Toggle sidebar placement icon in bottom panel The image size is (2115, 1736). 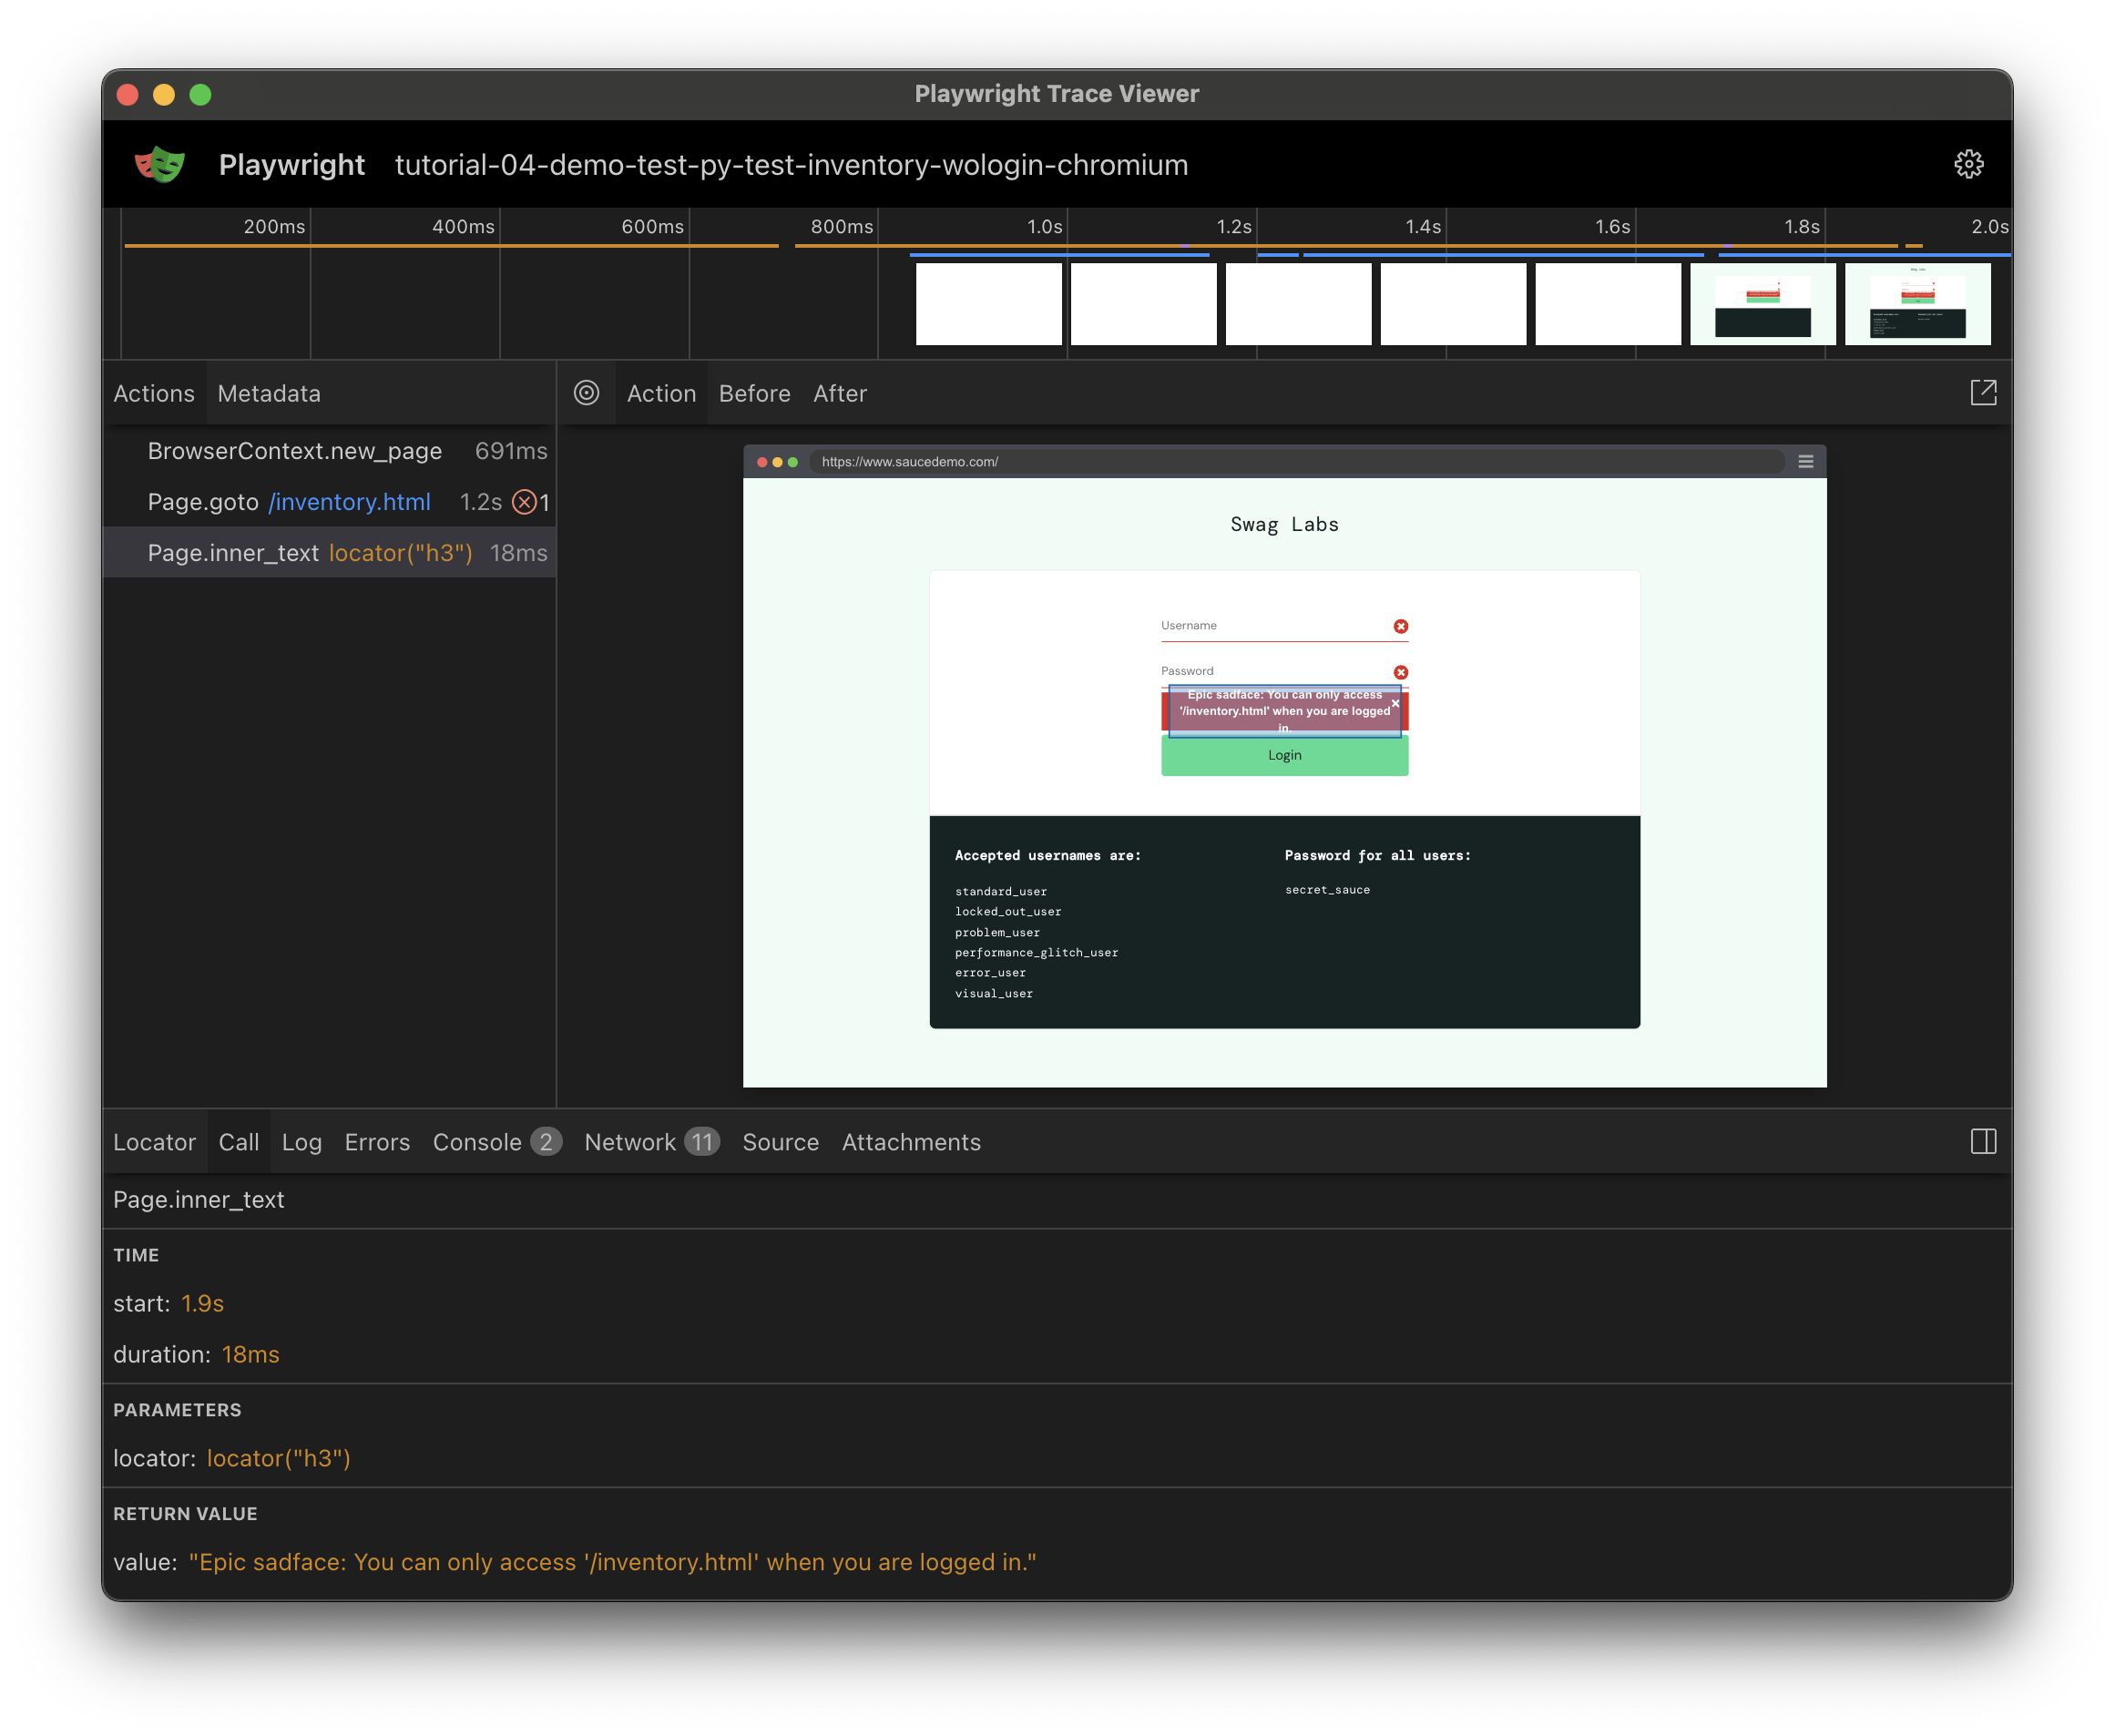coord(1983,1142)
